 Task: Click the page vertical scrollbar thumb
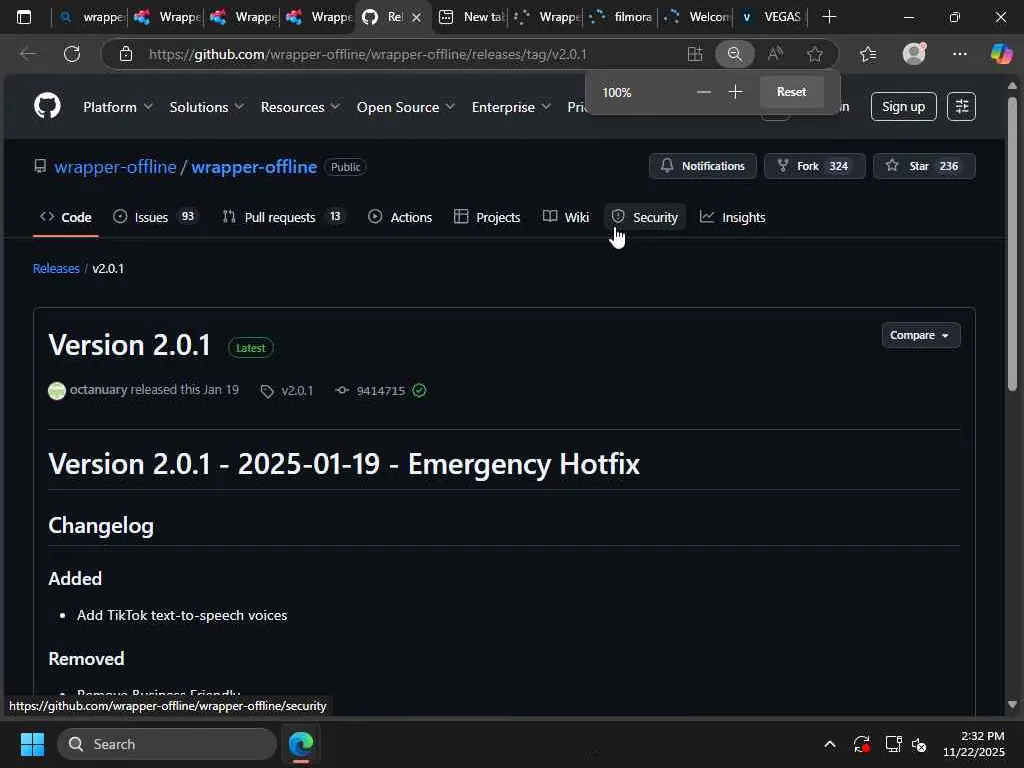[x=1012, y=244]
